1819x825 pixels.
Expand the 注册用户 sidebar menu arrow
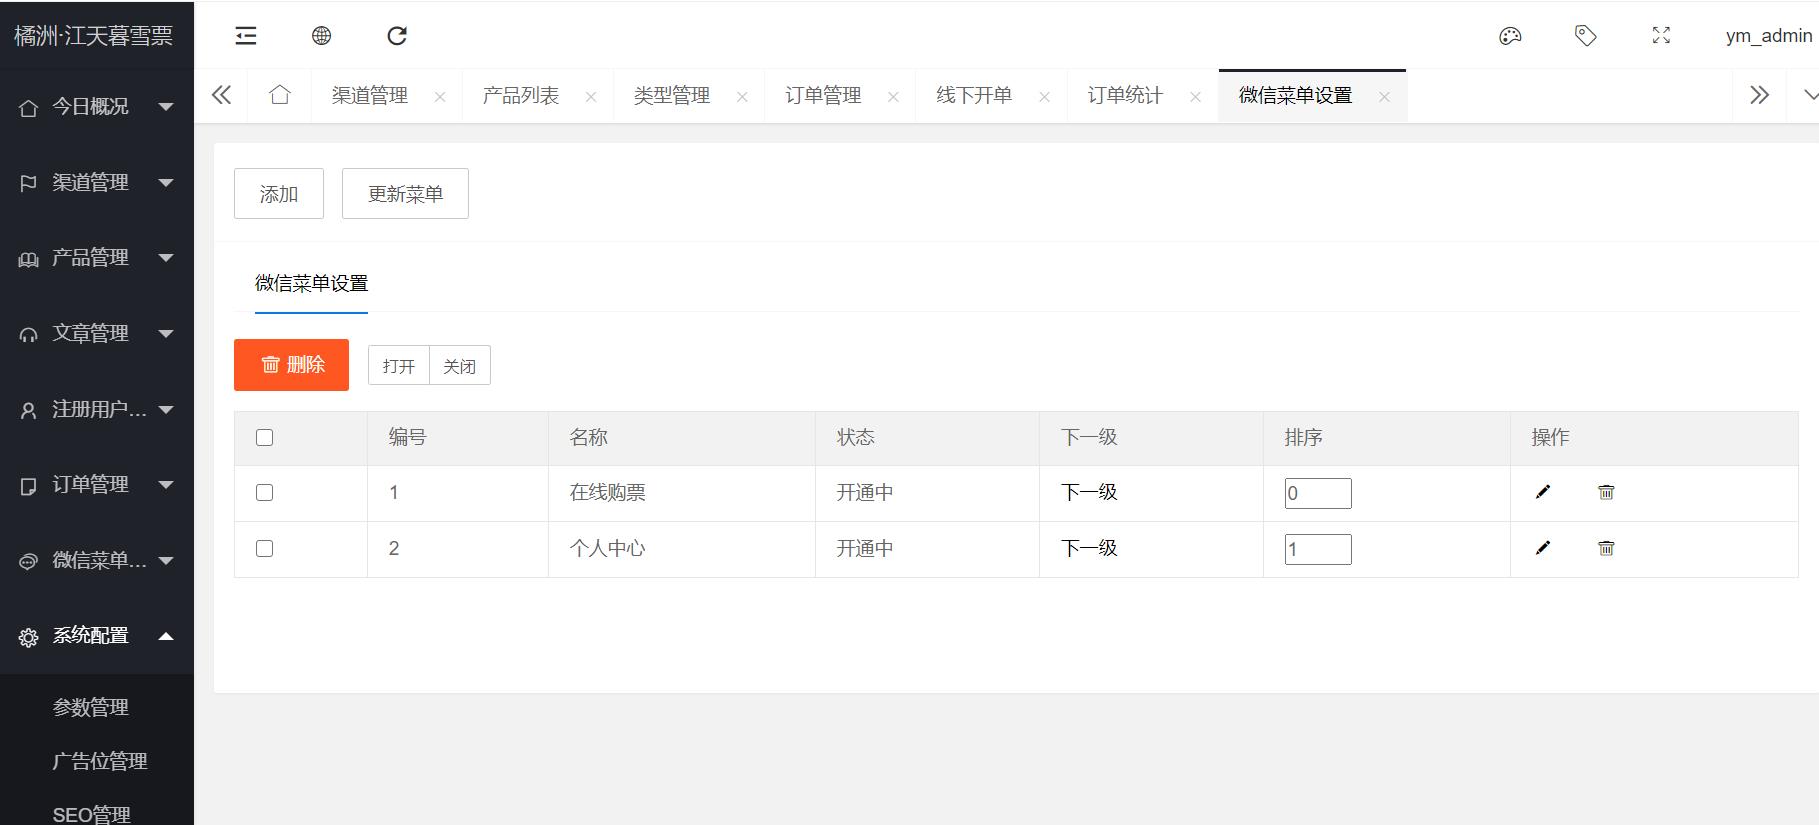pos(166,409)
